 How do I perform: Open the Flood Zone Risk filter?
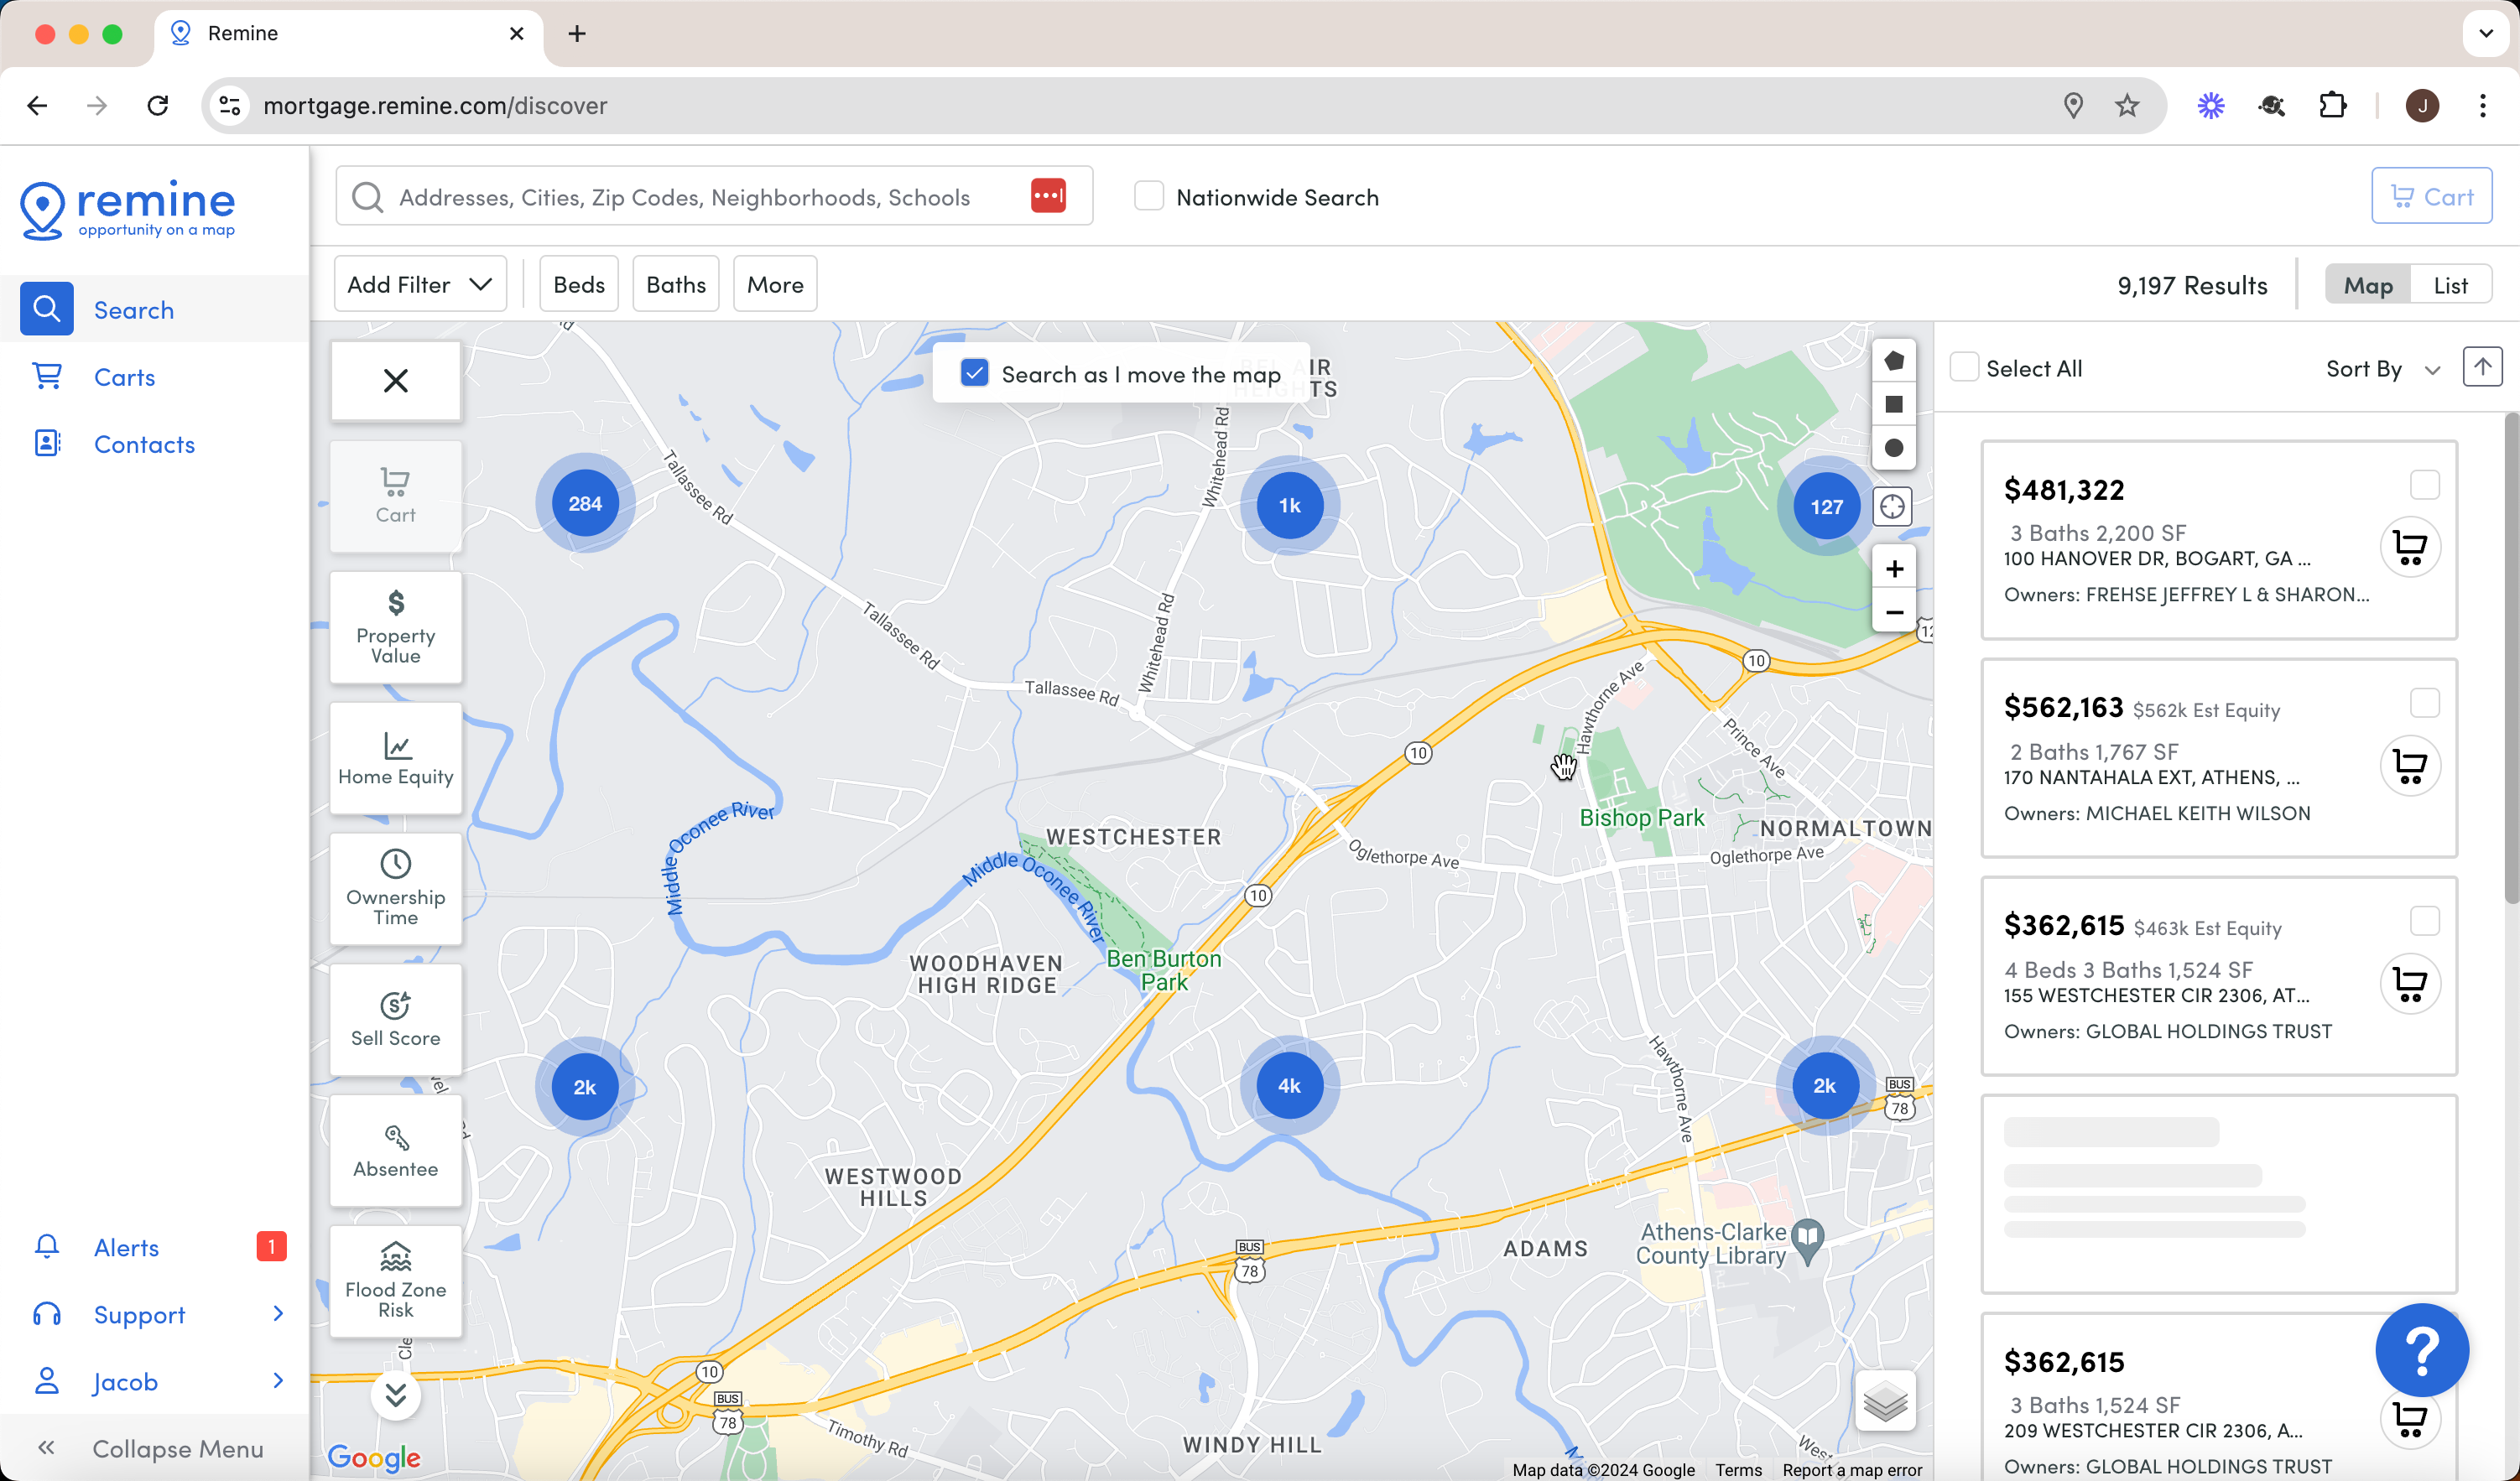point(395,1282)
